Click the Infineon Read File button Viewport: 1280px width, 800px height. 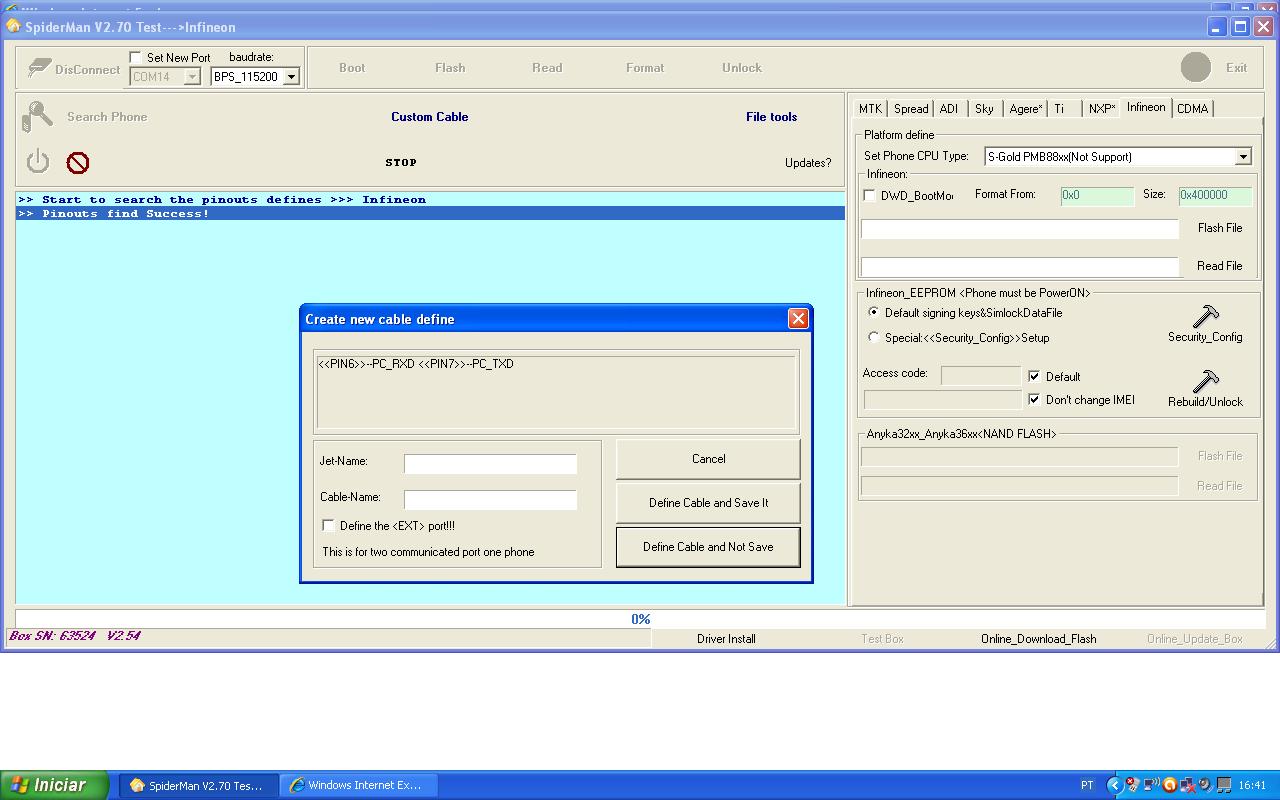tap(1220, 266)
